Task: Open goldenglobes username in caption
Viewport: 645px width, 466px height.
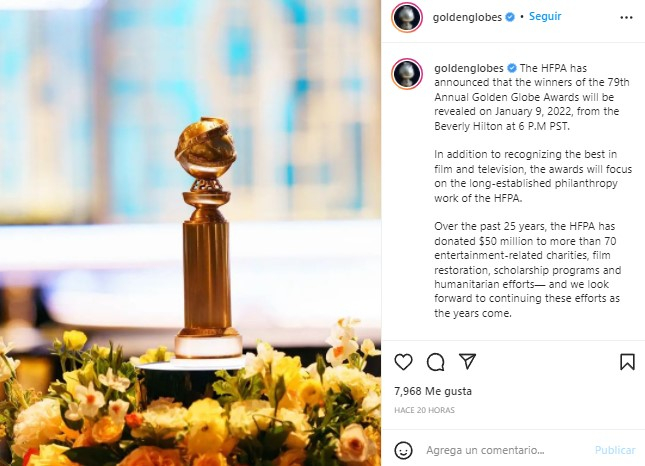Action: [x=469, y=68]
